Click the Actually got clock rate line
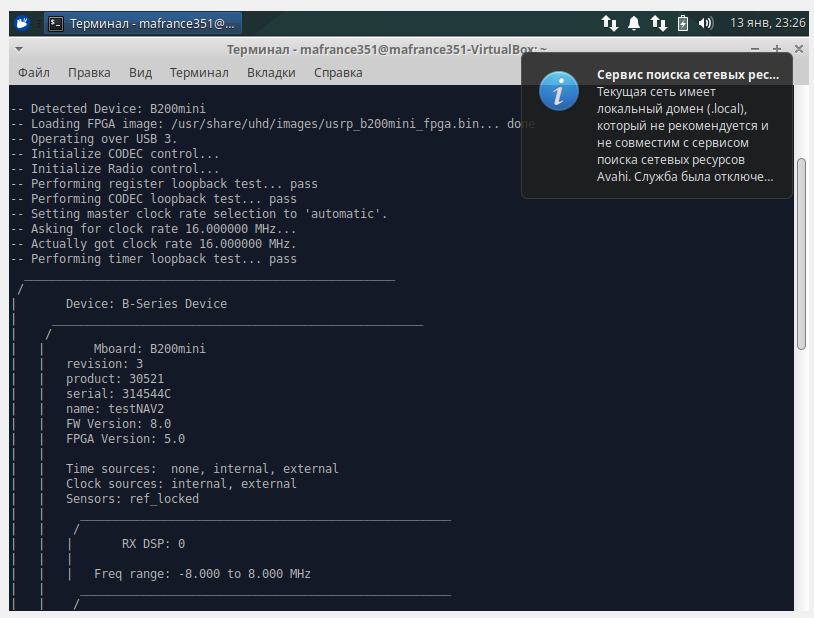This screenshot has width=814, height=618. [154, 244]
